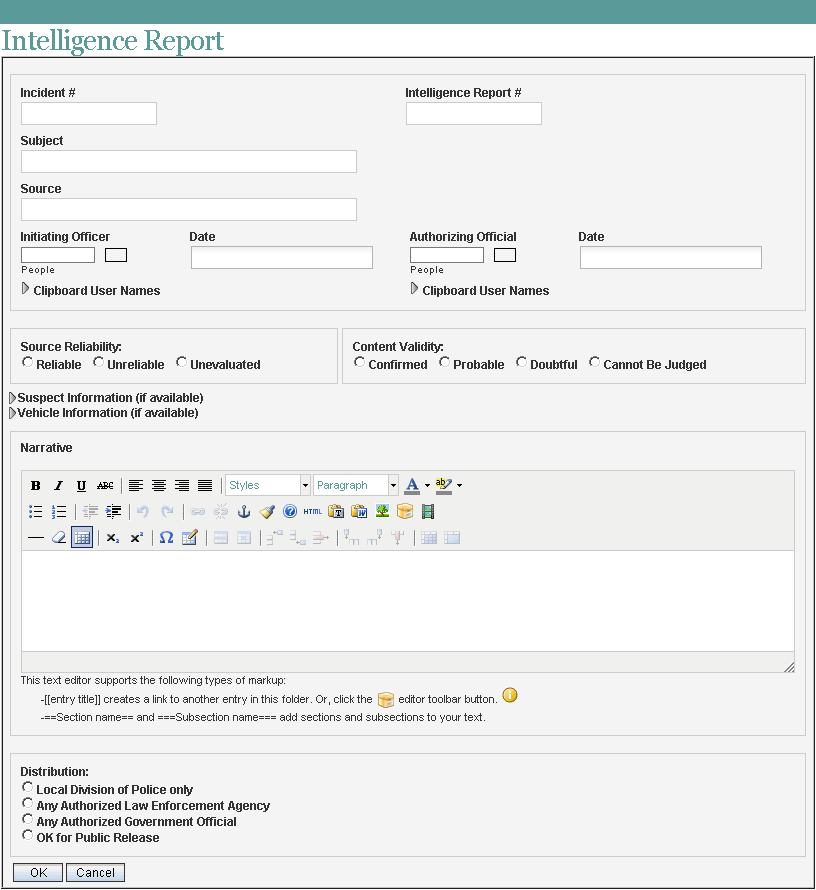This screenshot has height=890, width=816.
Task: Toggle underline formatting
Action: (x=81, y=485)
